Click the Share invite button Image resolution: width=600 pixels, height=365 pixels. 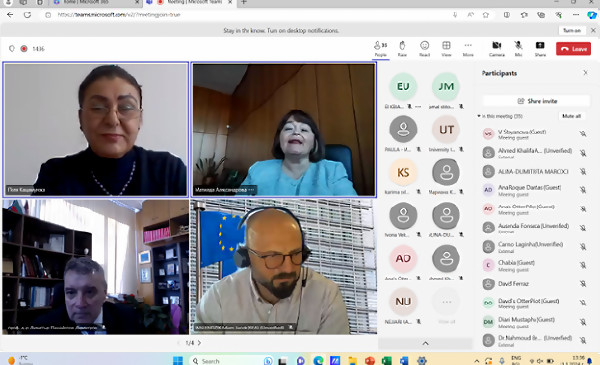pos(536,101)
